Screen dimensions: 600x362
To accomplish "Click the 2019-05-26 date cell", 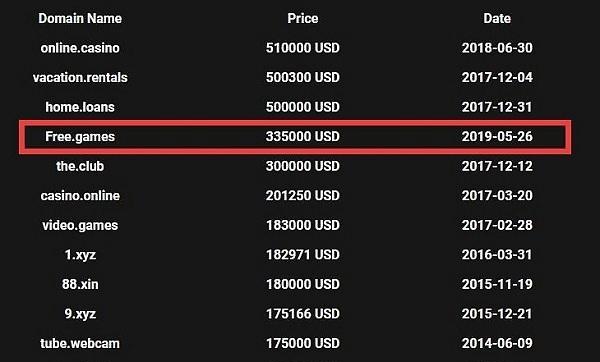I will 497,137.
